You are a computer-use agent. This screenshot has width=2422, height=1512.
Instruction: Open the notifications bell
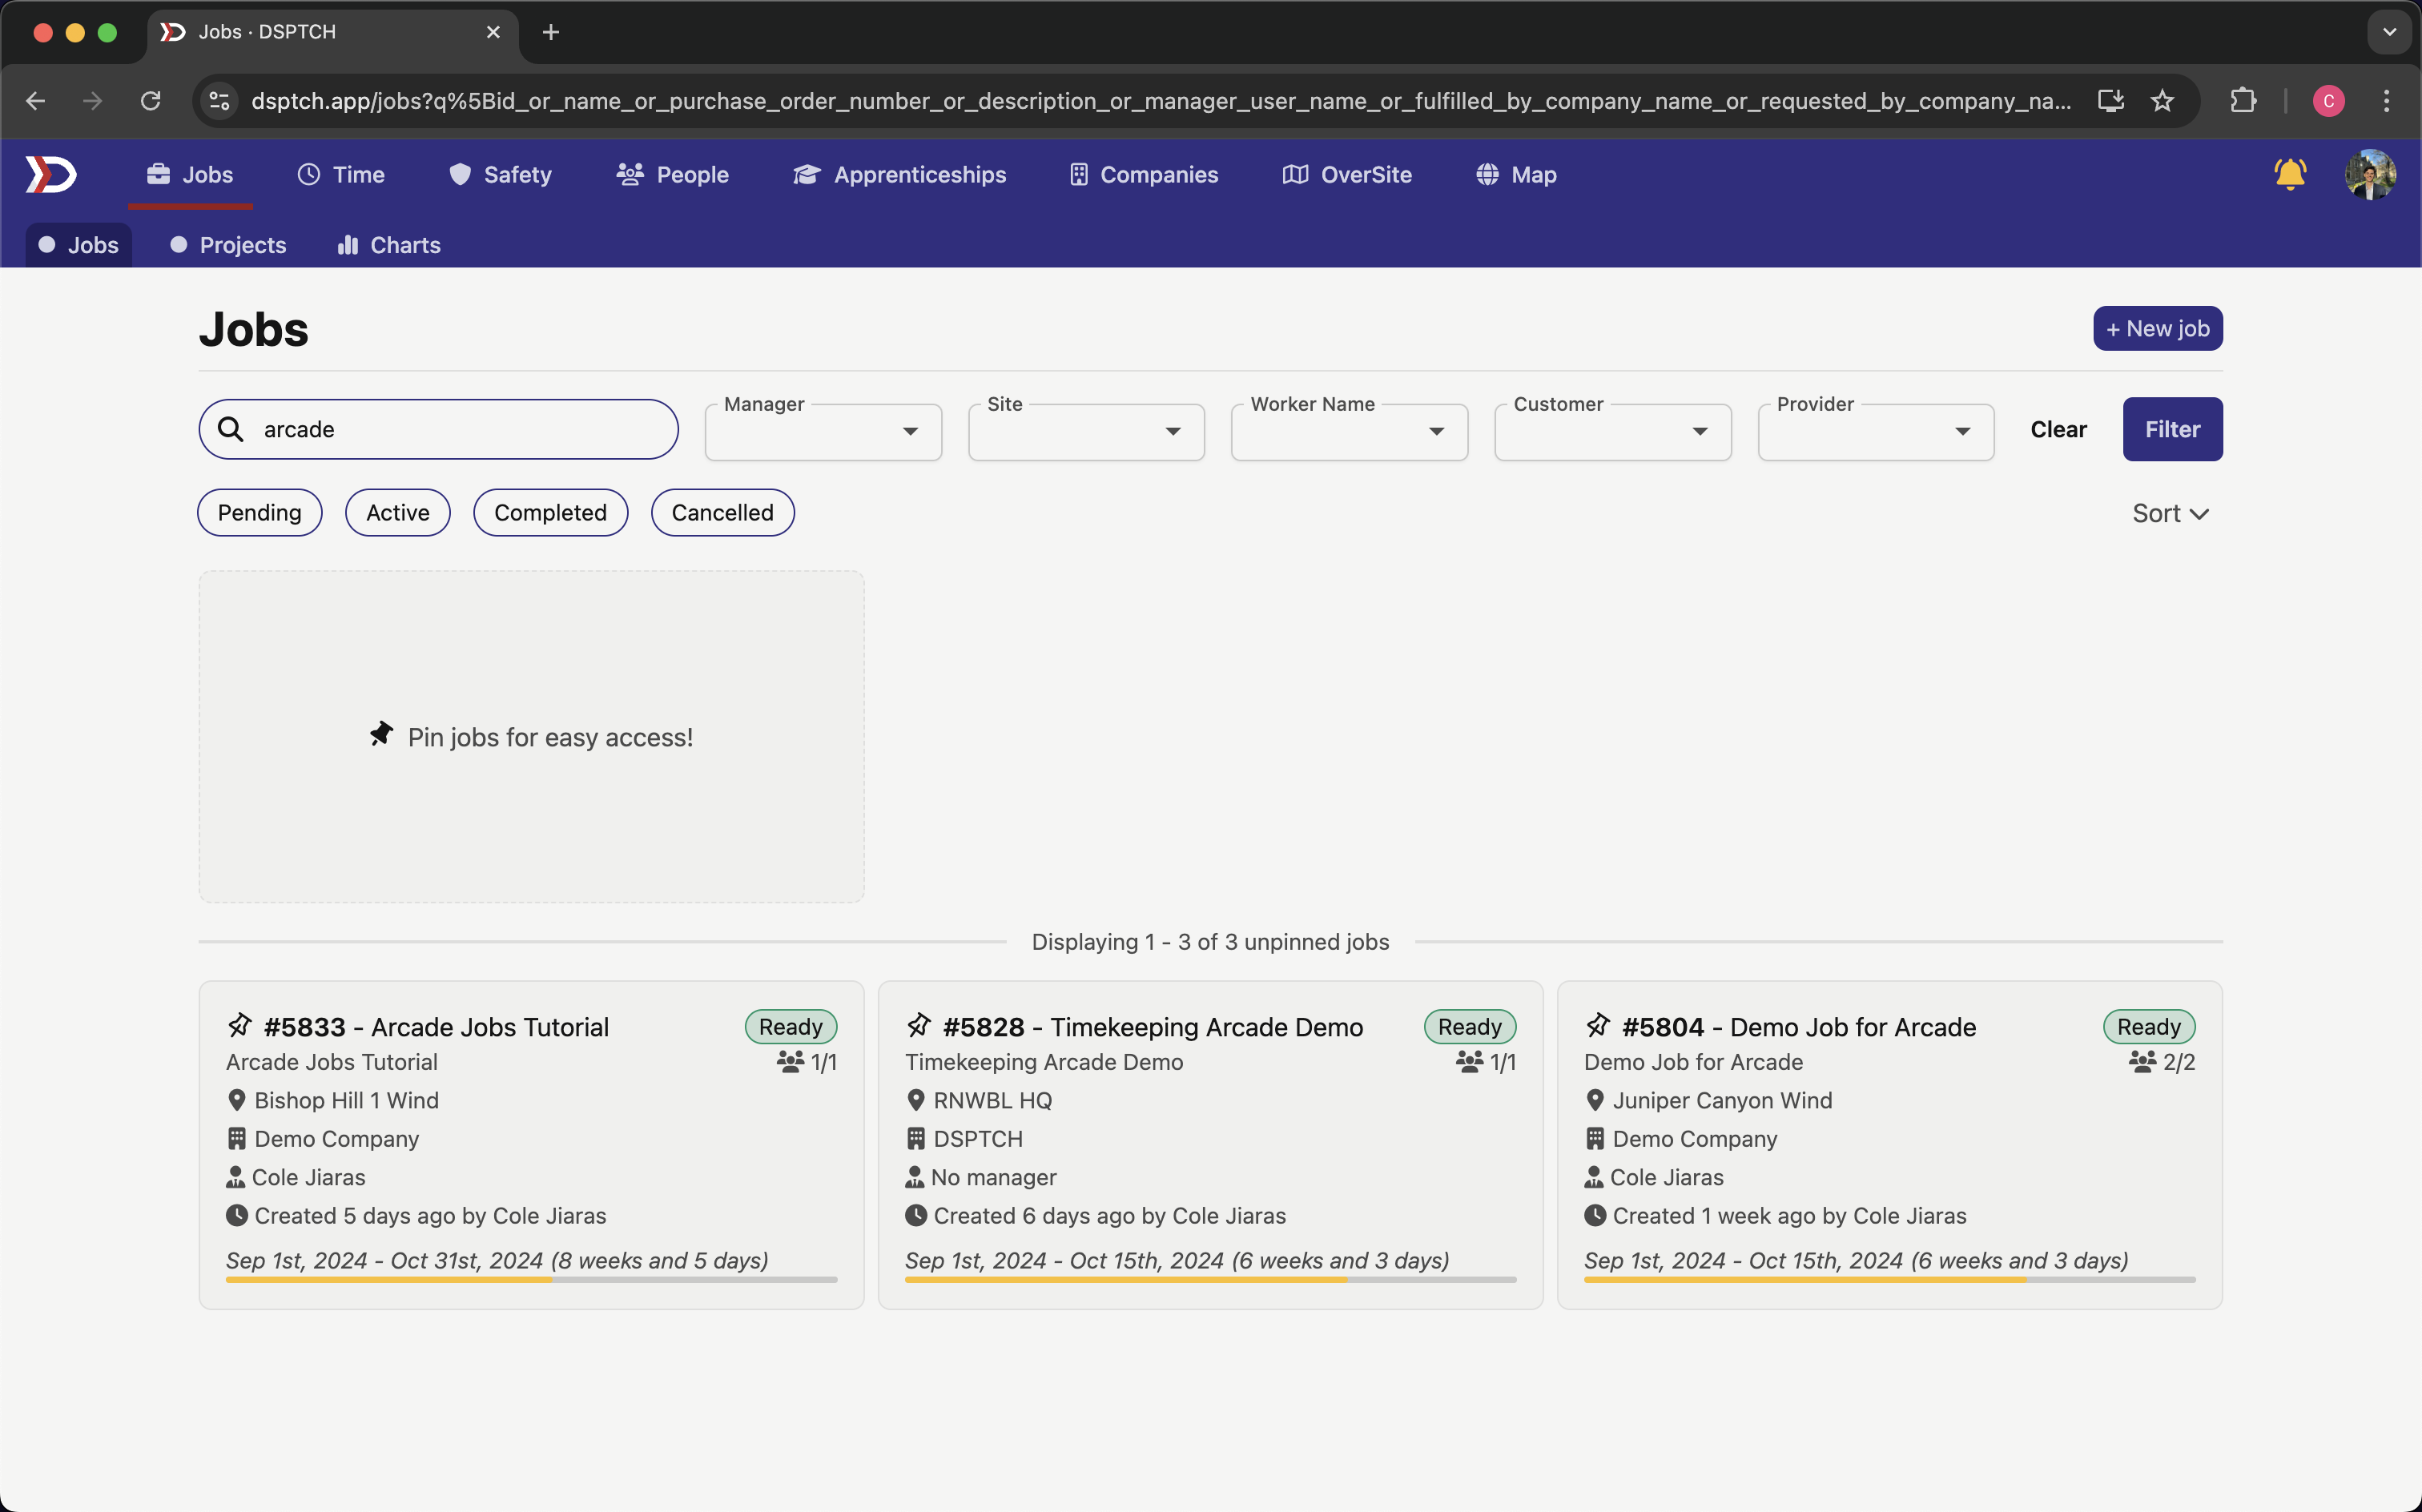[x=2290, y=174]
